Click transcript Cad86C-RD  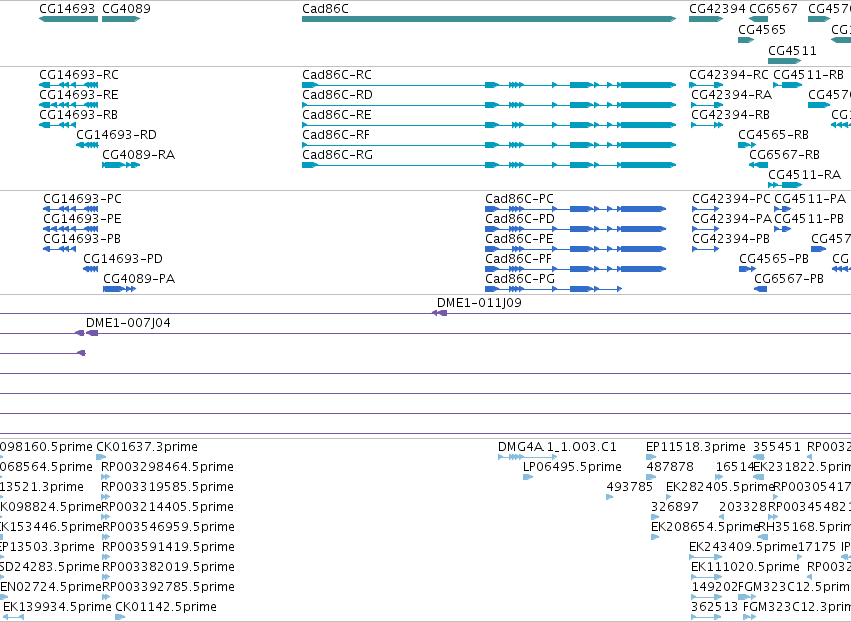coord(489,105)
